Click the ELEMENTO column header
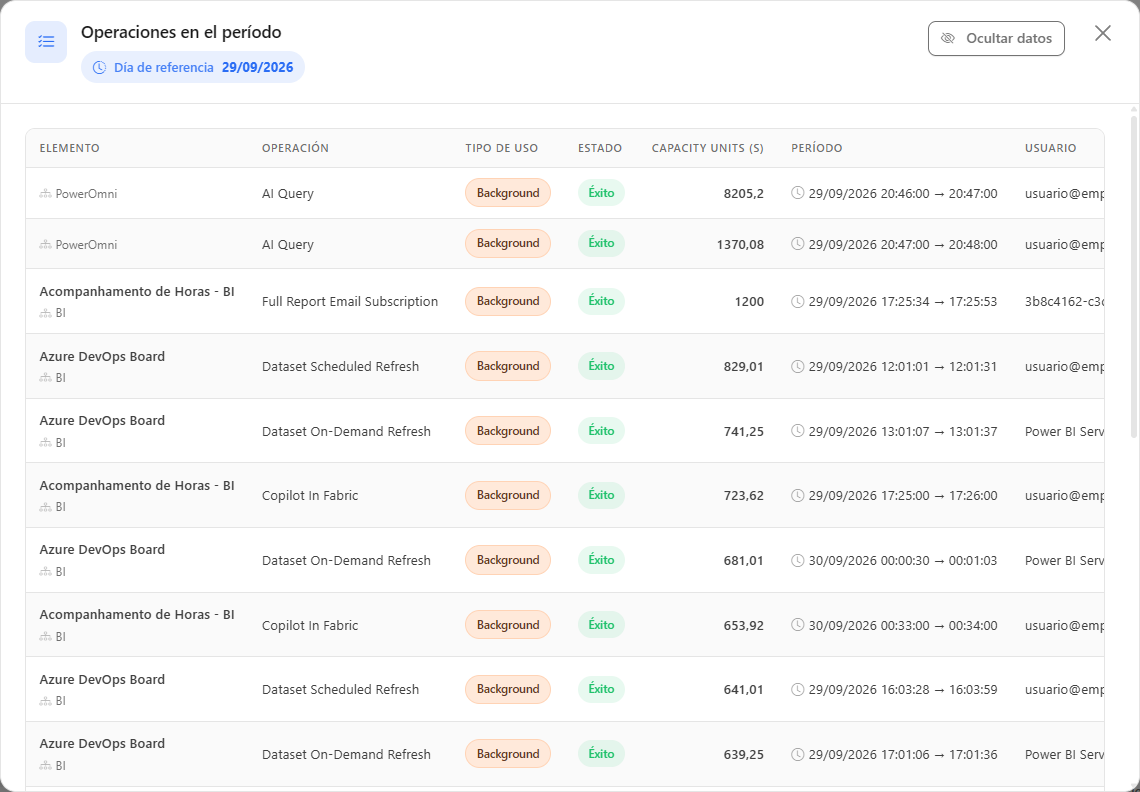This screenshot has width=1140, height=792. pyautogui.click(x=70, y=148)
